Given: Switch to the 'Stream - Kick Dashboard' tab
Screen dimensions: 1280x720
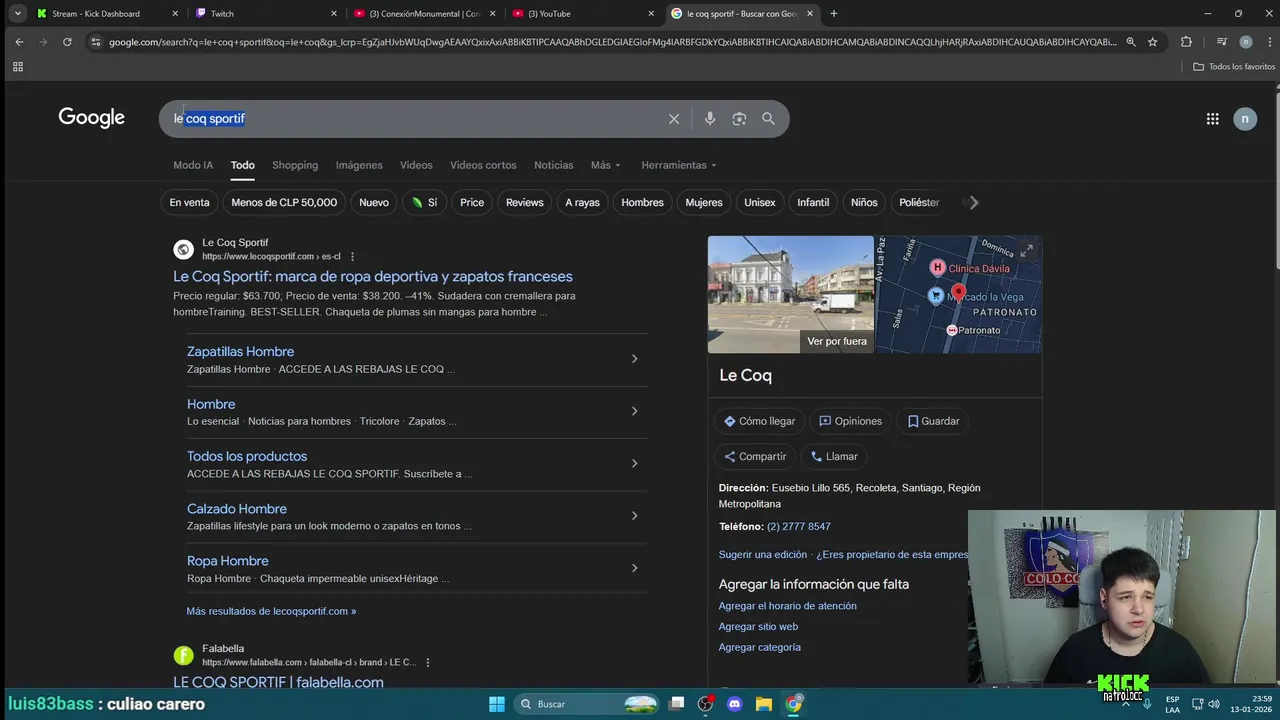Looking at the screenshot, I should [107, 14].
